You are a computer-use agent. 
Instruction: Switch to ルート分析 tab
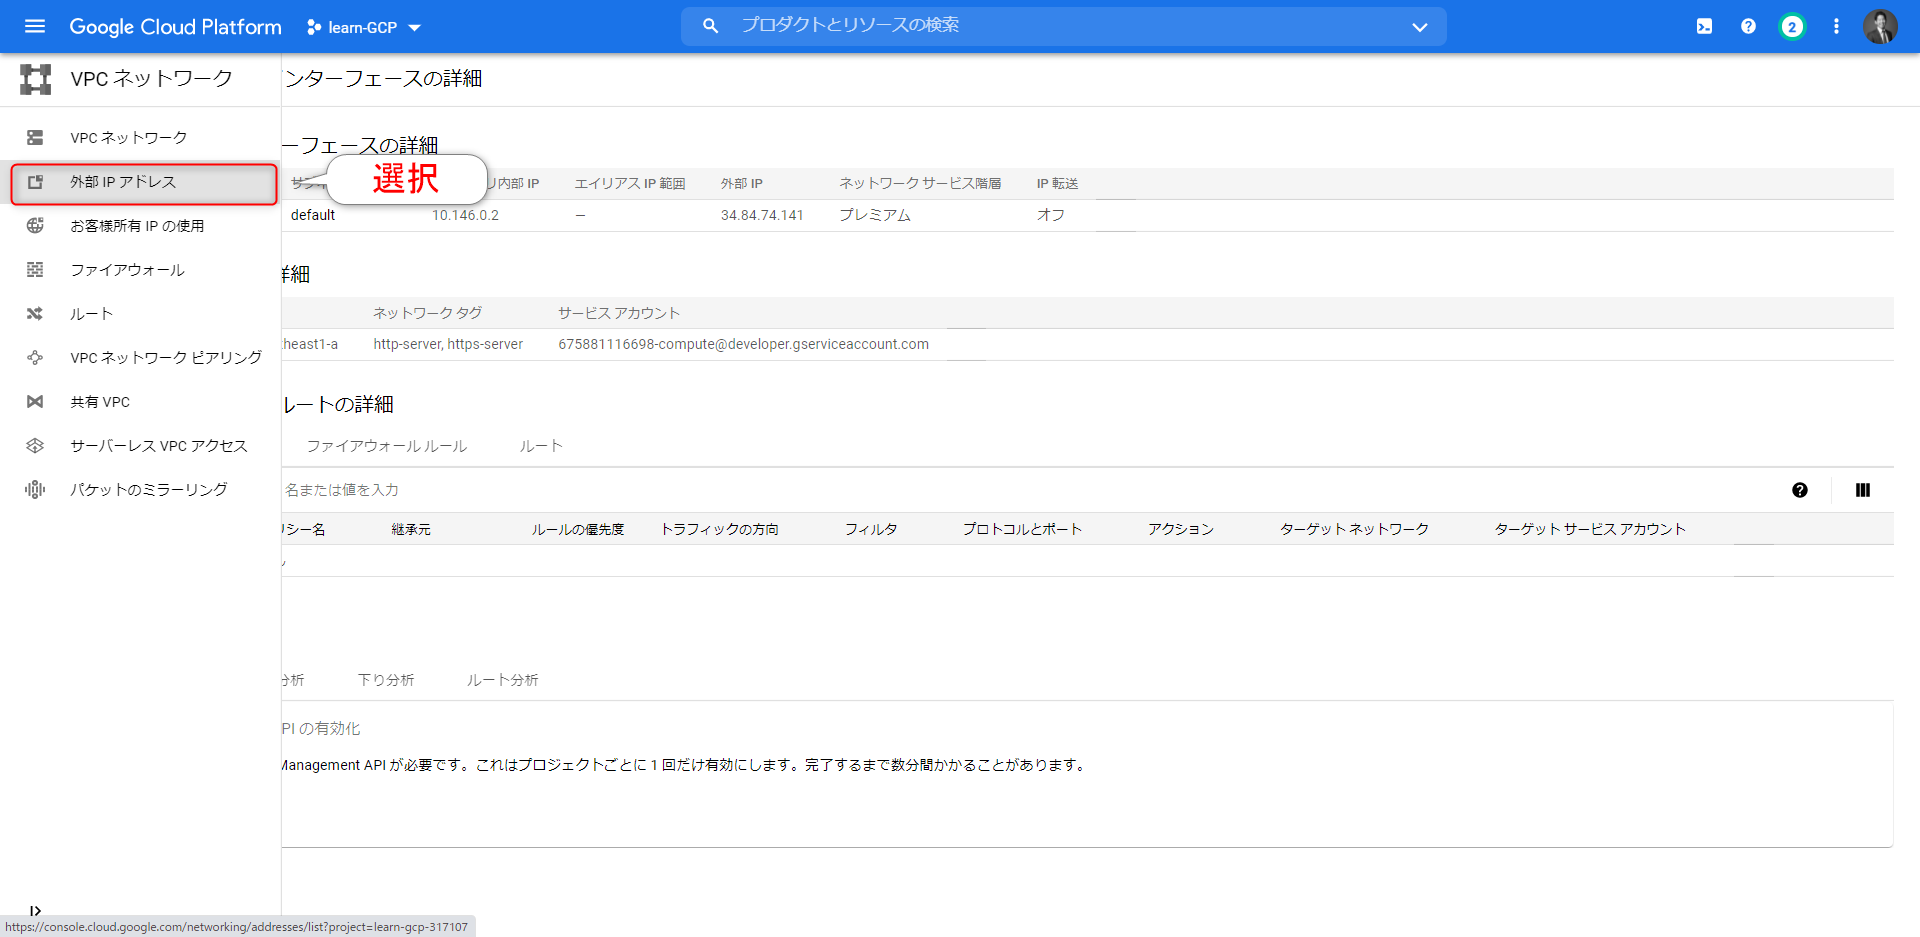click(503, 680)
